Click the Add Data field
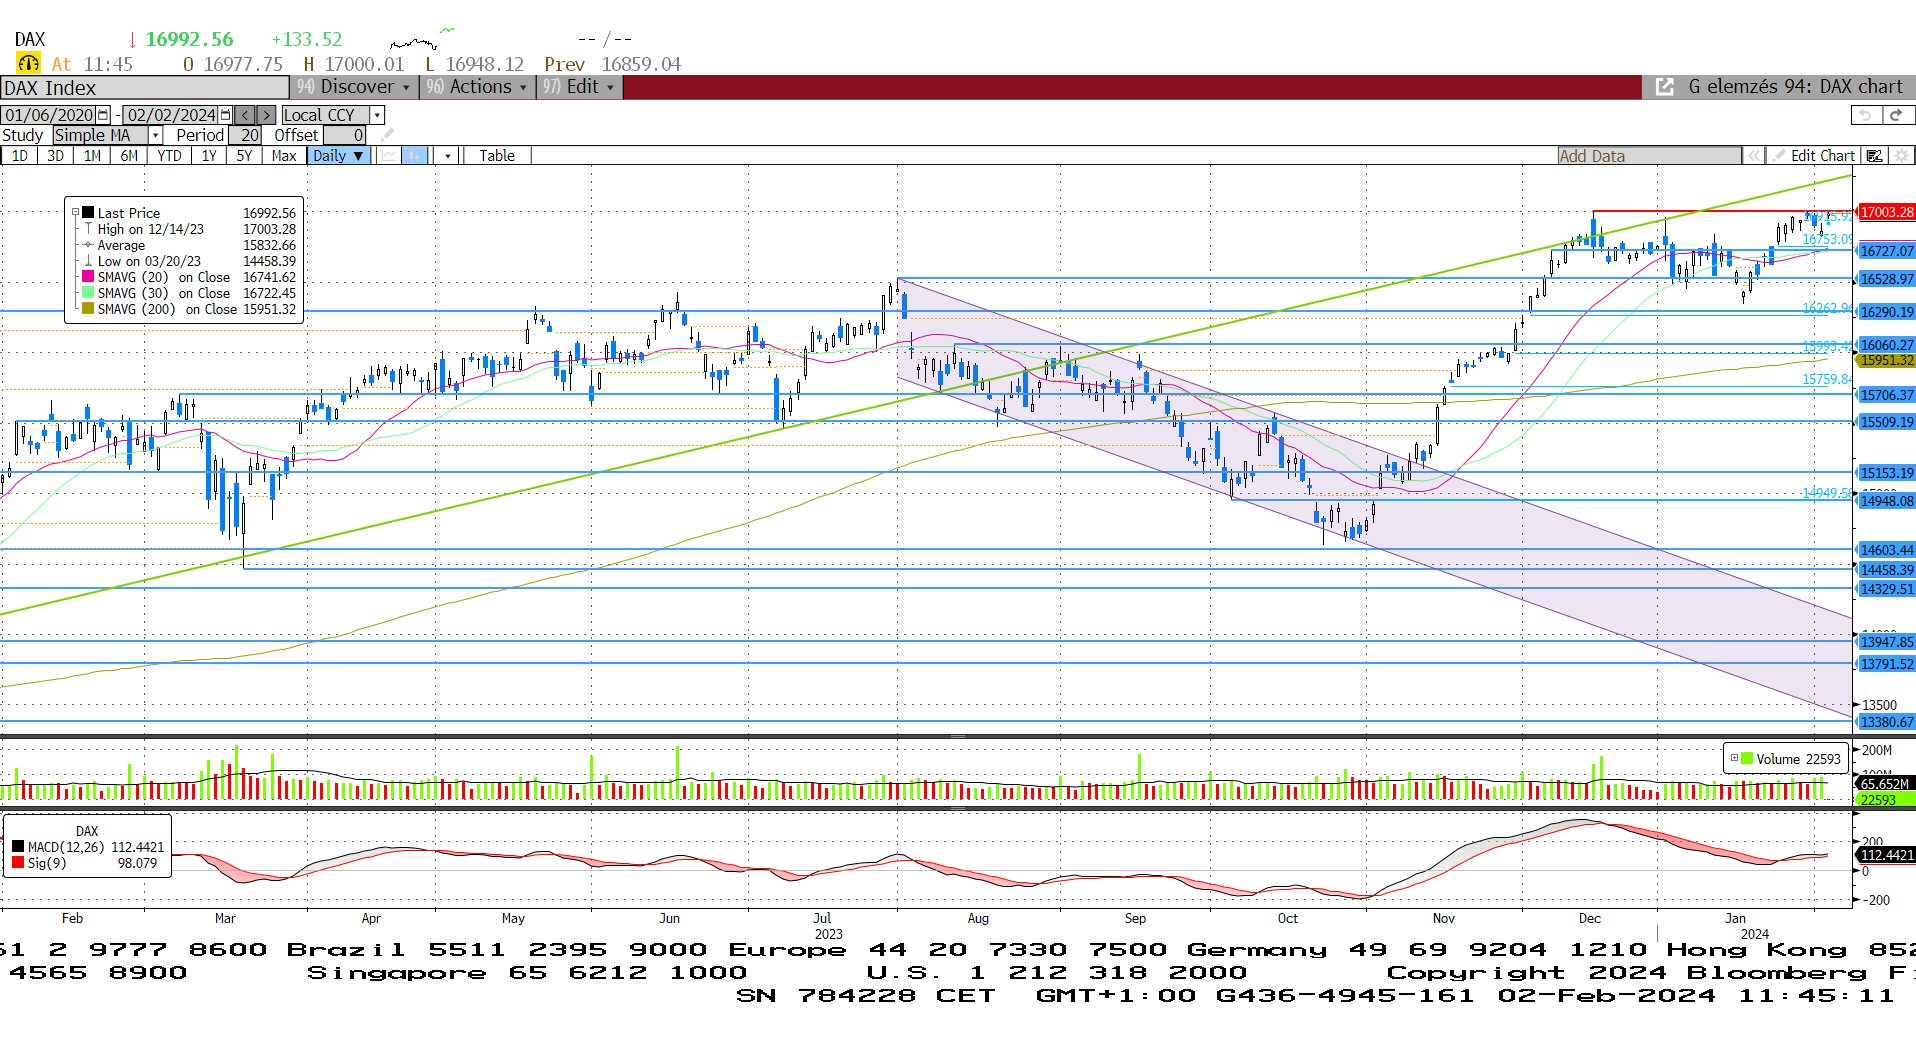Screen dimensions: 1916x1051 coord(1649,155)
